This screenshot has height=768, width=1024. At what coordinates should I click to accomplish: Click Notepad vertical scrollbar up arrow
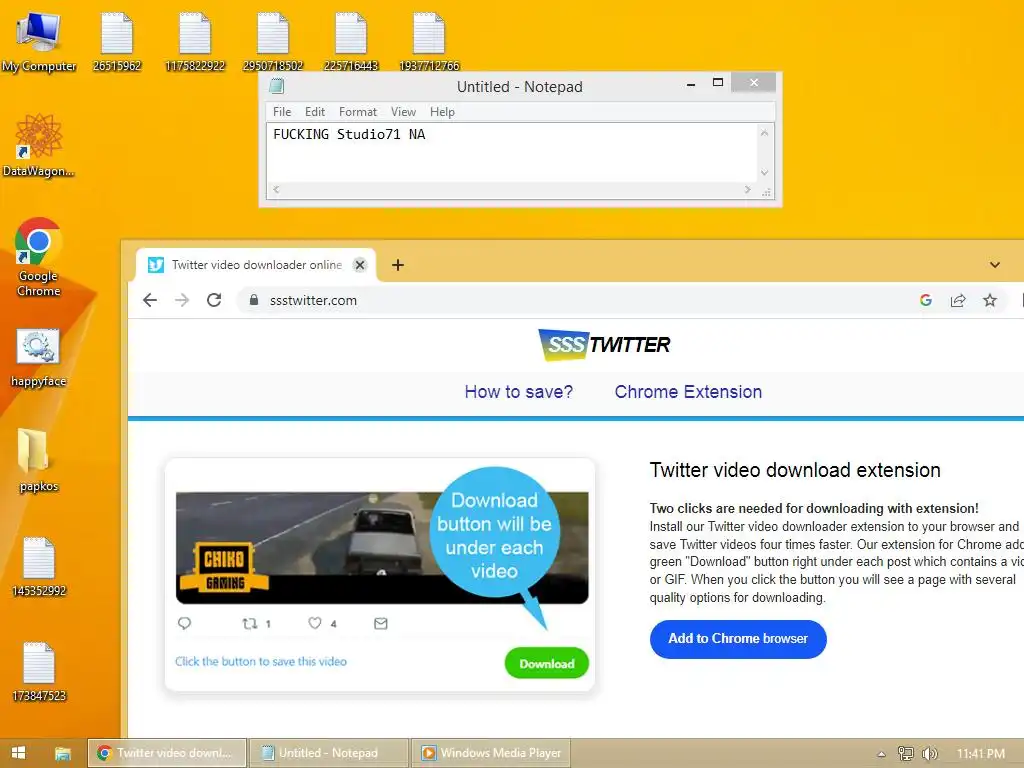pos(765,133)
